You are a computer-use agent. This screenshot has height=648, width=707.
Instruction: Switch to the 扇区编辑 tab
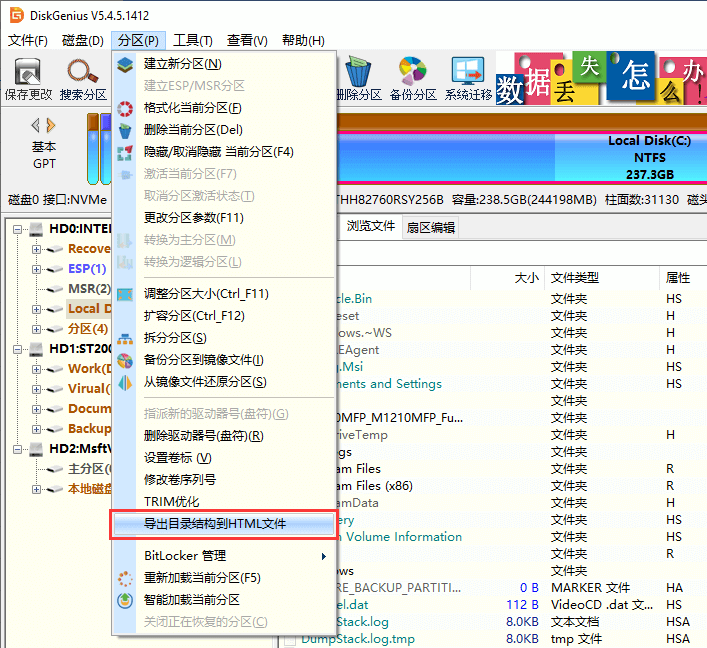coord(431,228)
